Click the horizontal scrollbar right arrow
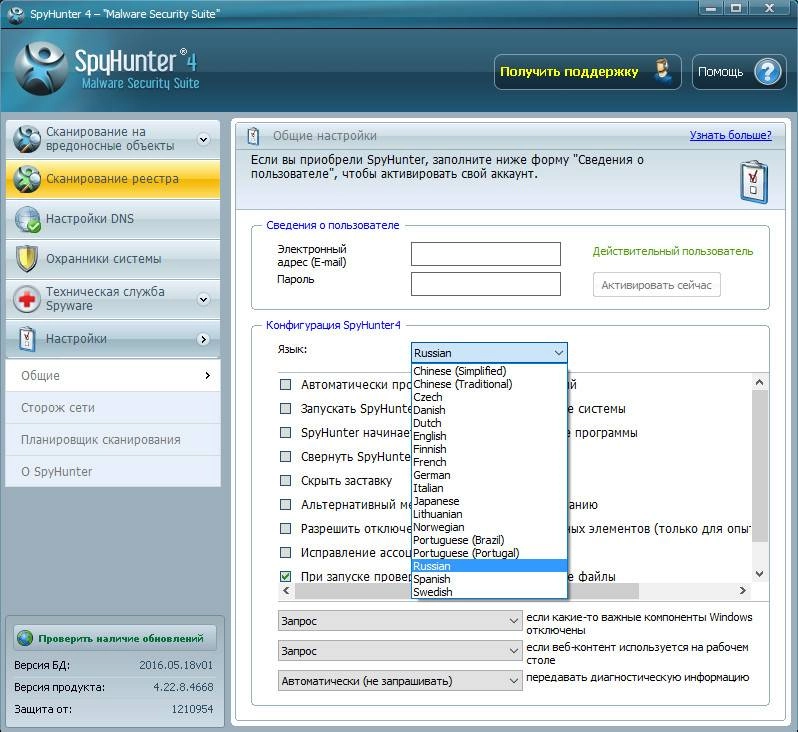798x732 pixels. click(x=743, y=590)
